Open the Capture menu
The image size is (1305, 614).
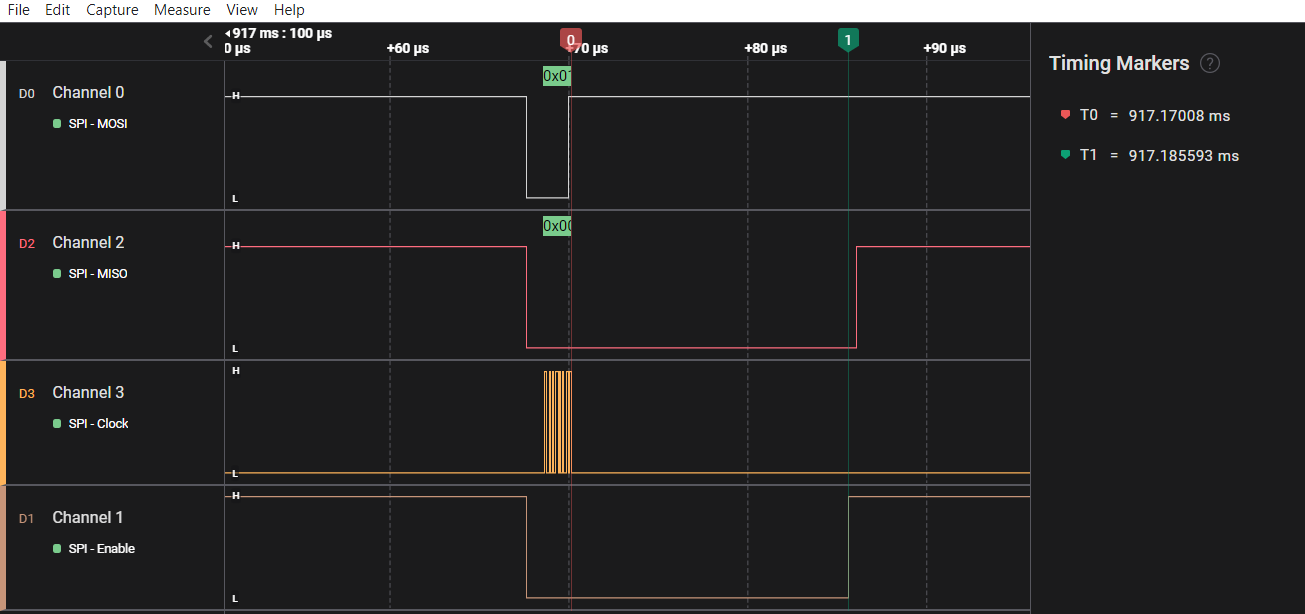(x=112, y=10)
